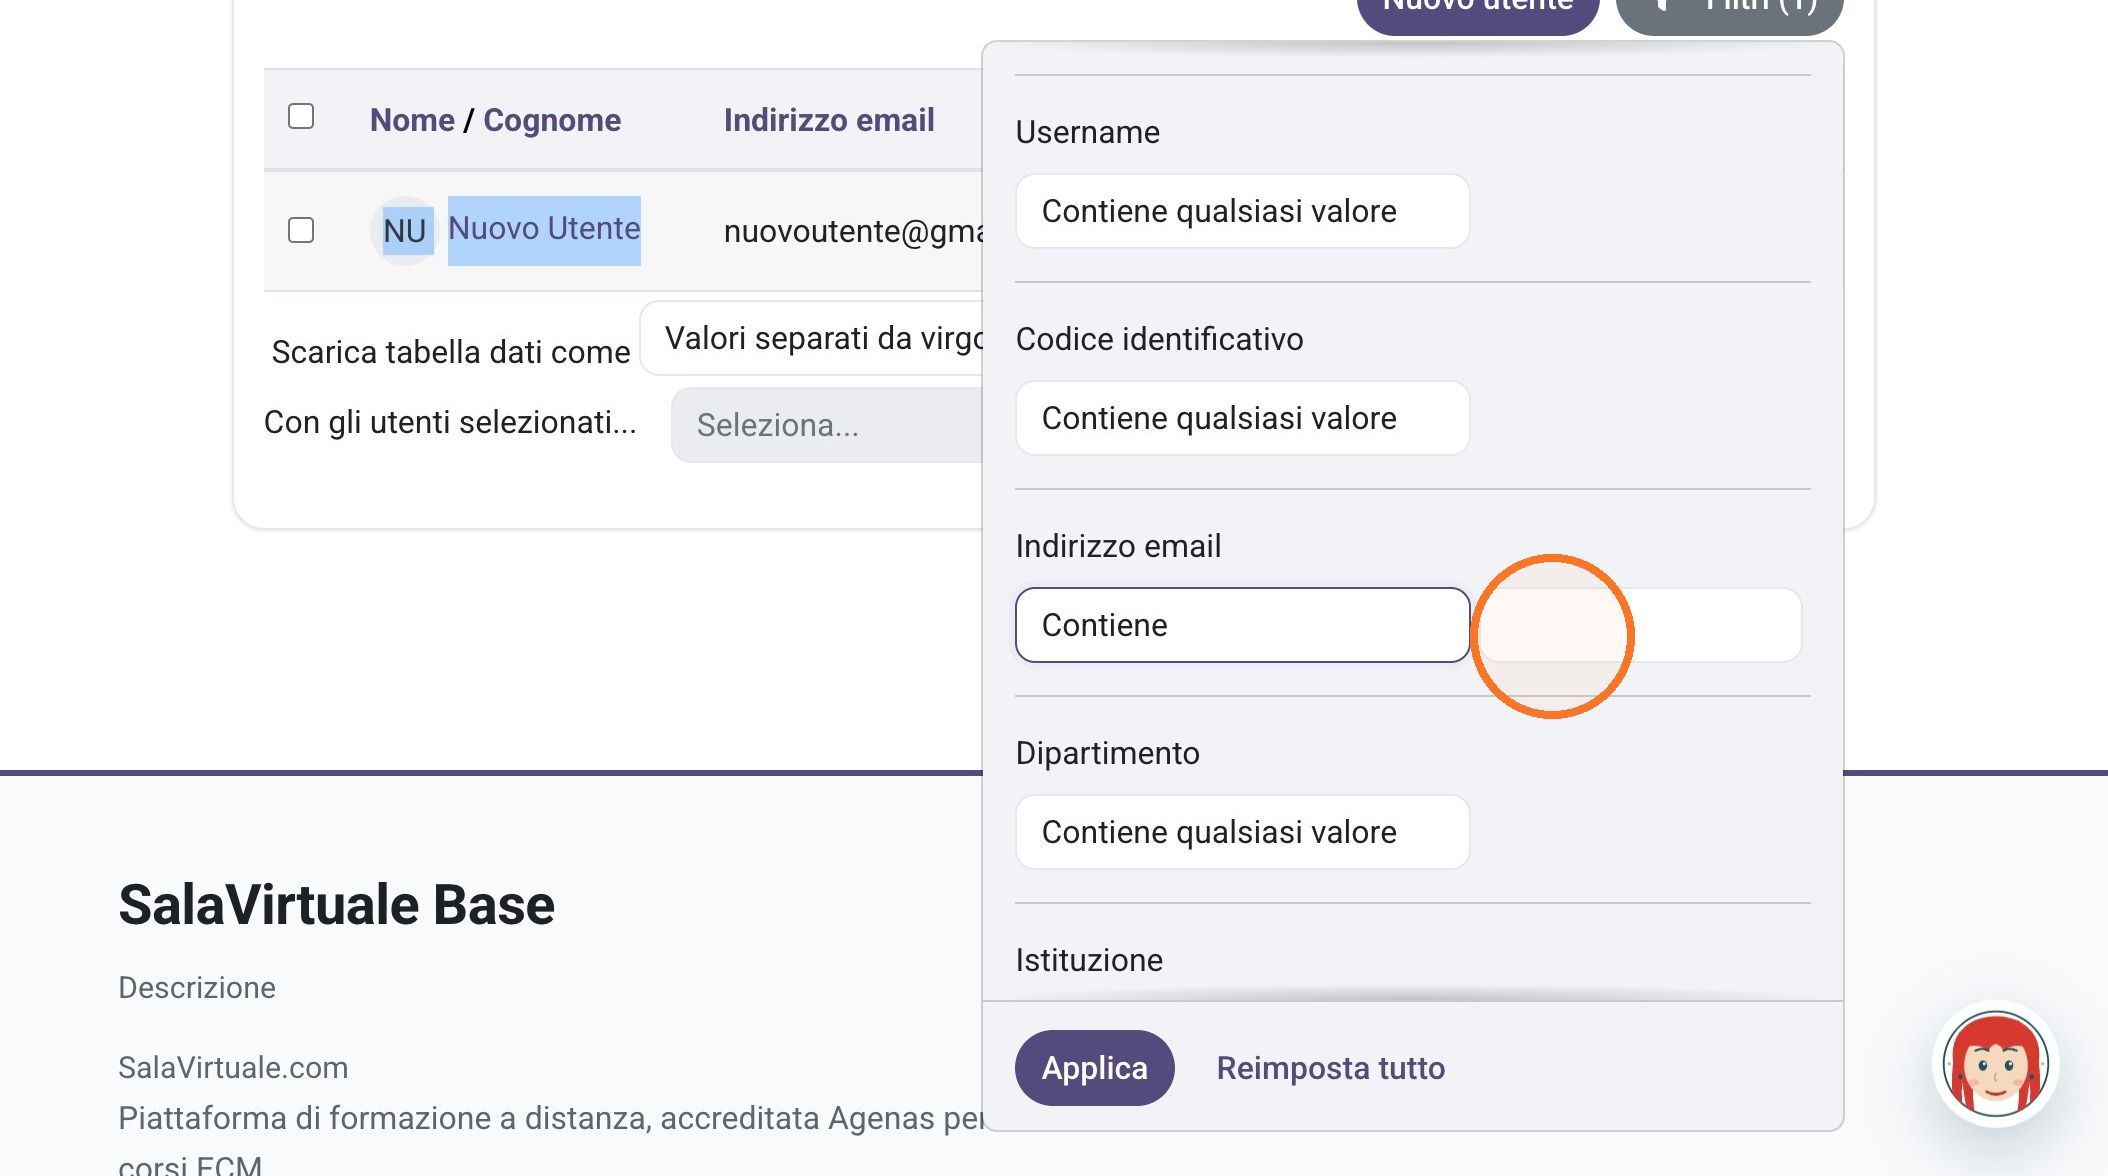This screenshot has width=2108, height=1176.
Task: Select the nuovoutente@gmail email cell
Action: 853,231
